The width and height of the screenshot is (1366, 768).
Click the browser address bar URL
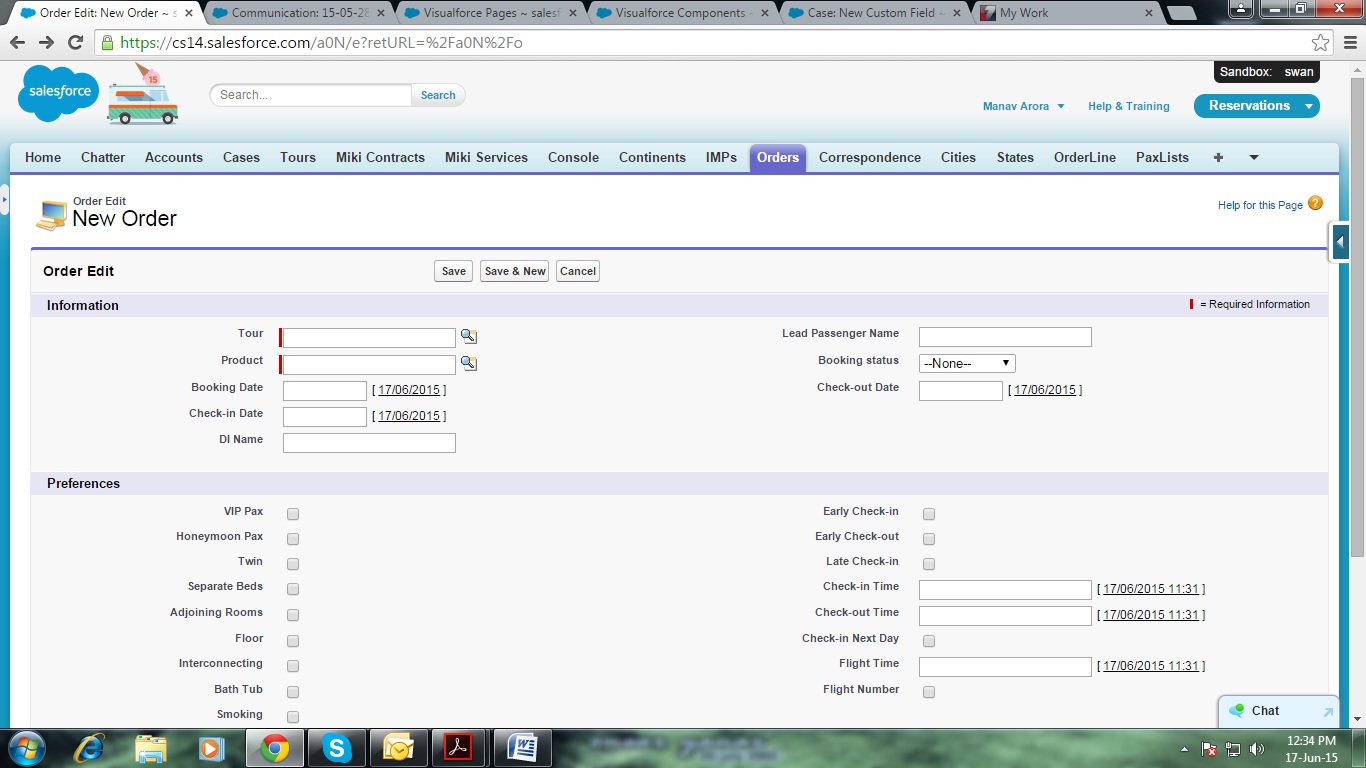[320, 43]
